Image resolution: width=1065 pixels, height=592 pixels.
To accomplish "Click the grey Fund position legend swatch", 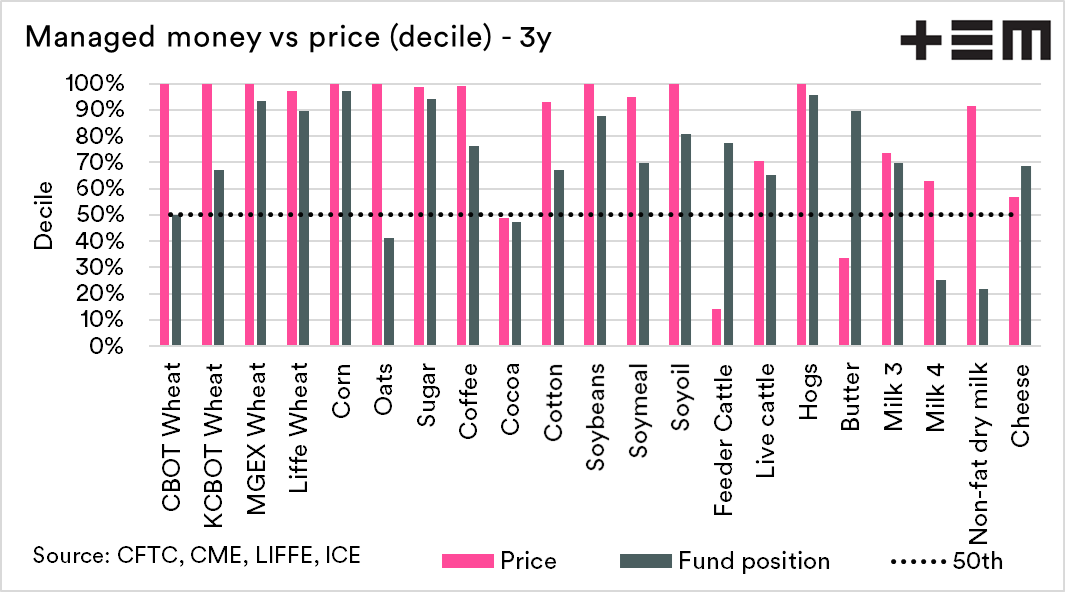I will (x=645, y=560).
